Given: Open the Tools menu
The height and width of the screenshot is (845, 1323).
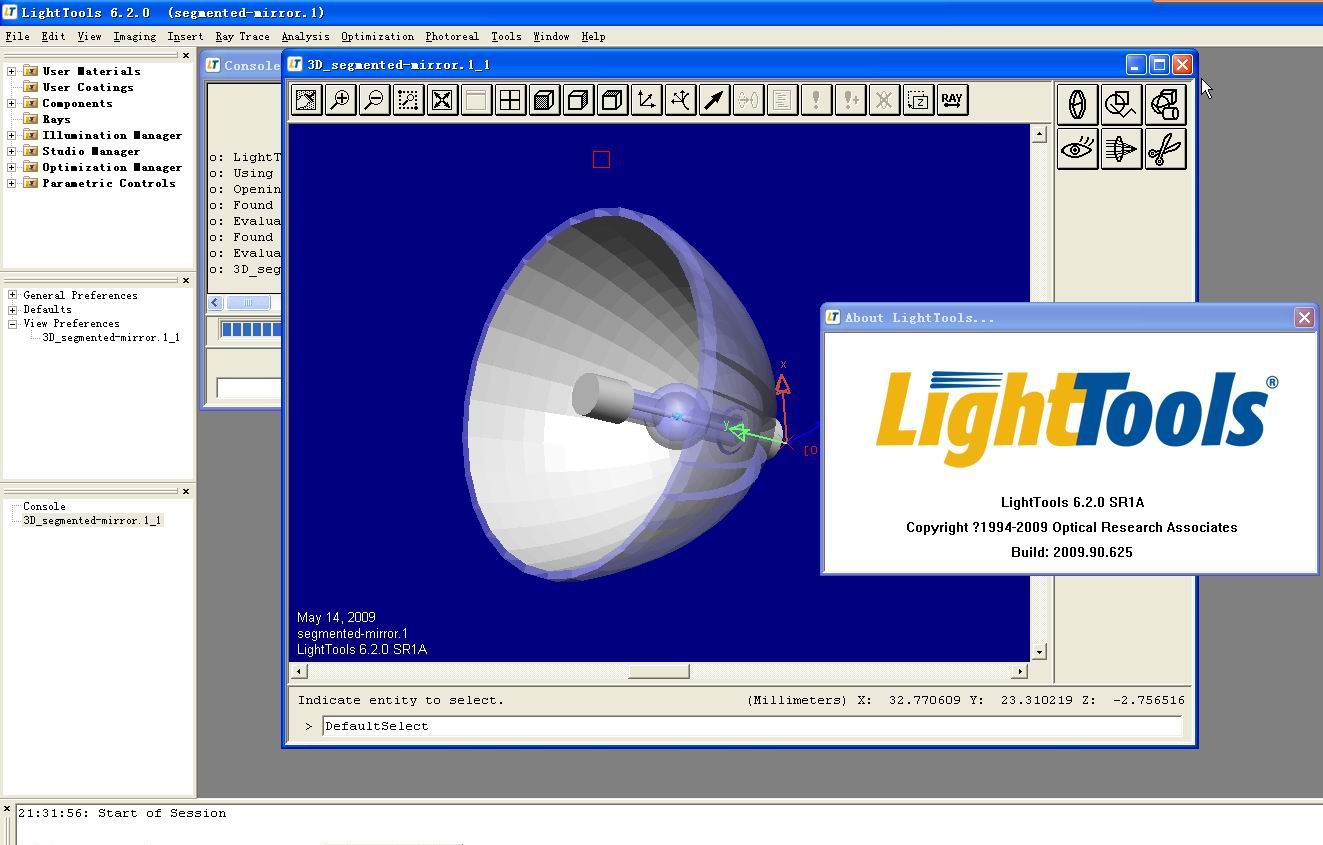Looking at the screenshot, I should [506, 36].
